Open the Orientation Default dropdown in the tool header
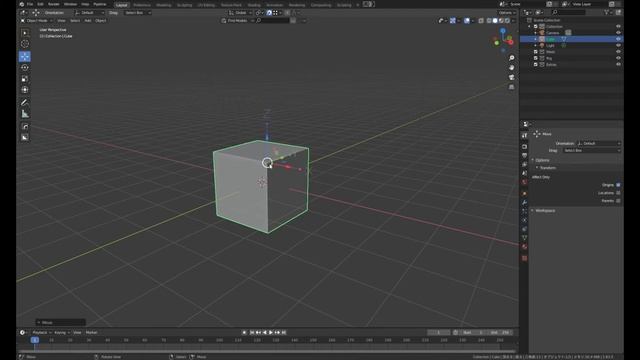Image resolution: width=640 pixels, height=360 pixels. (89, 13)
